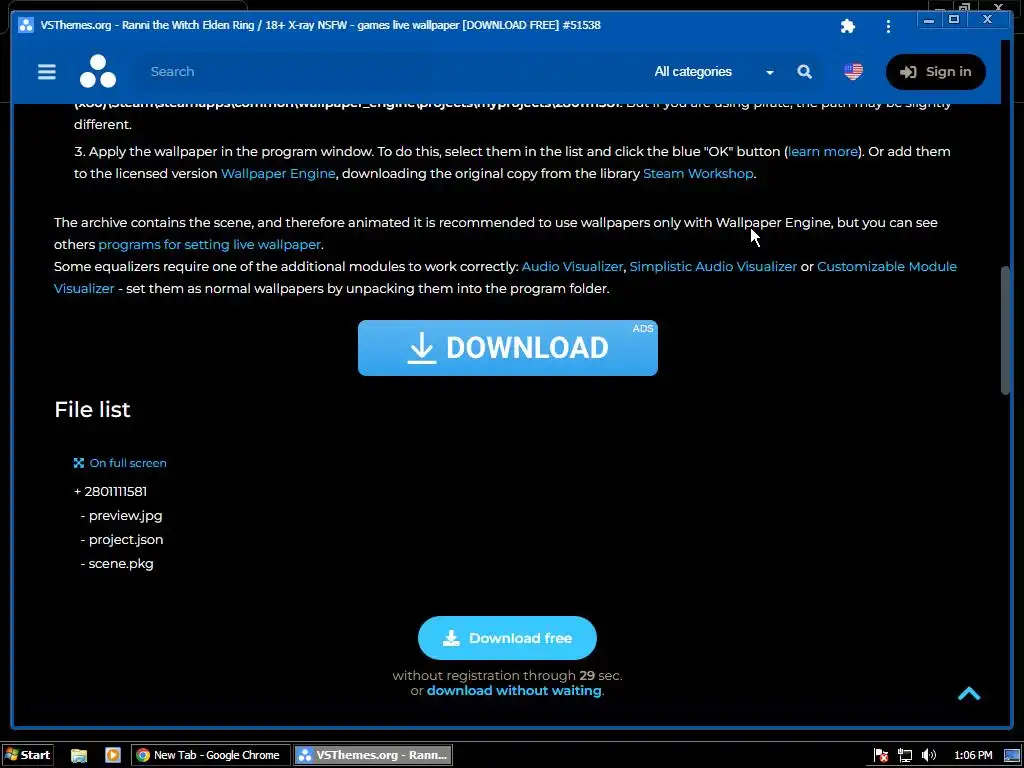Click the show desktop icon by the clock
This screenshot has width=1024, height=768.
tap(1012, 756)
